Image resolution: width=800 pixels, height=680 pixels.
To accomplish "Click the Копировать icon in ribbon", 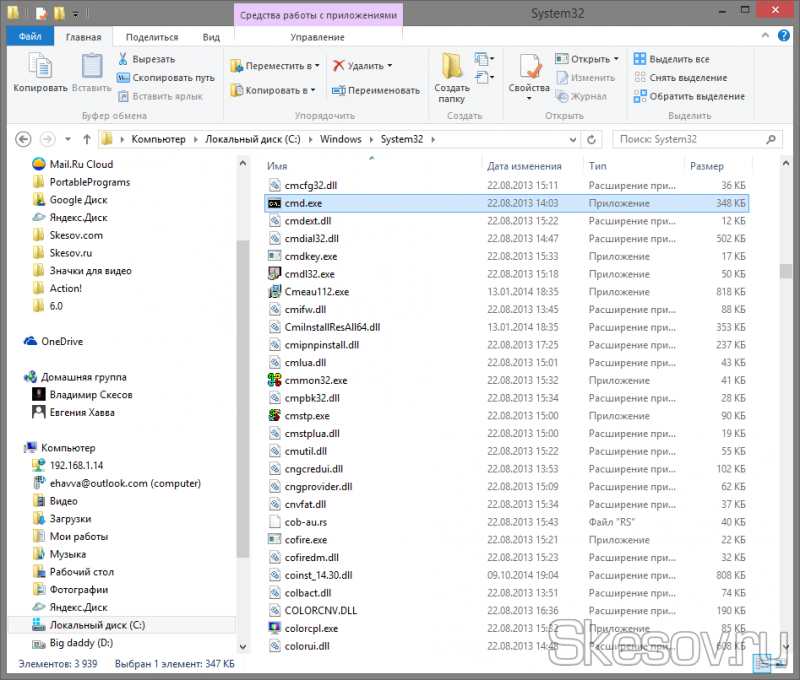I will (40, 67).
